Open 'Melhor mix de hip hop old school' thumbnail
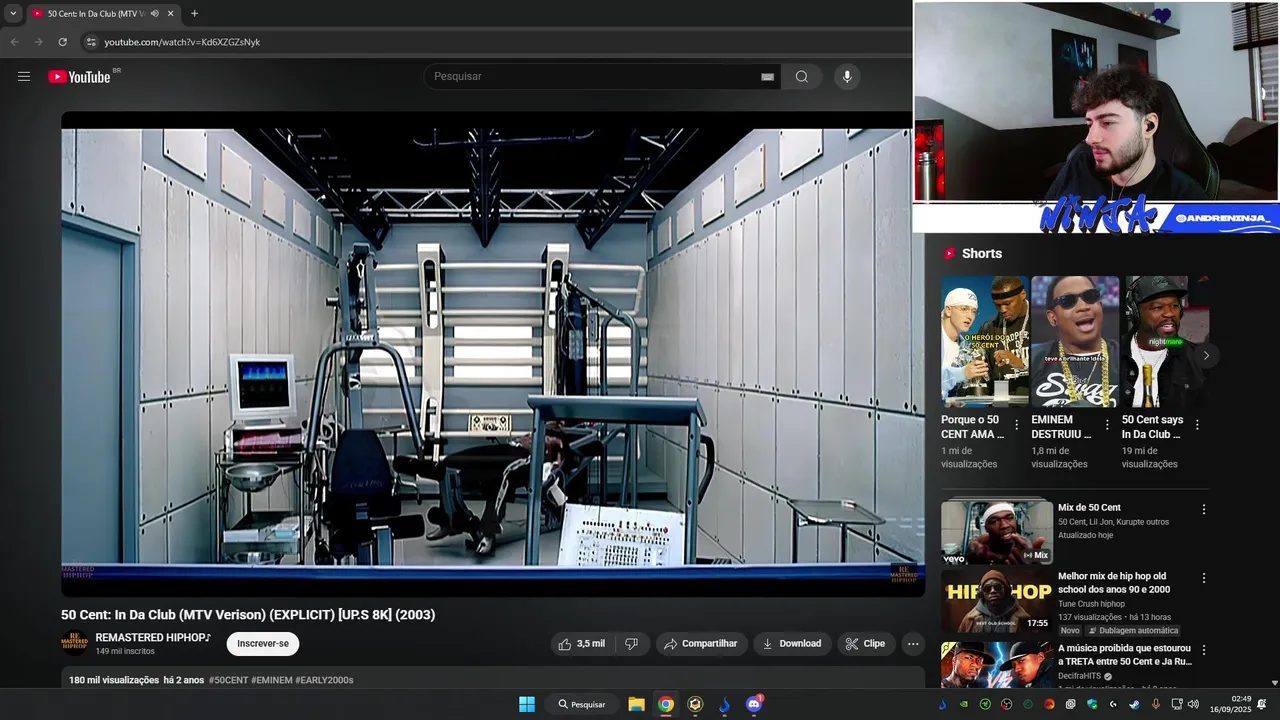Viewport: 1280px width, 720px height. coord(997,602)
